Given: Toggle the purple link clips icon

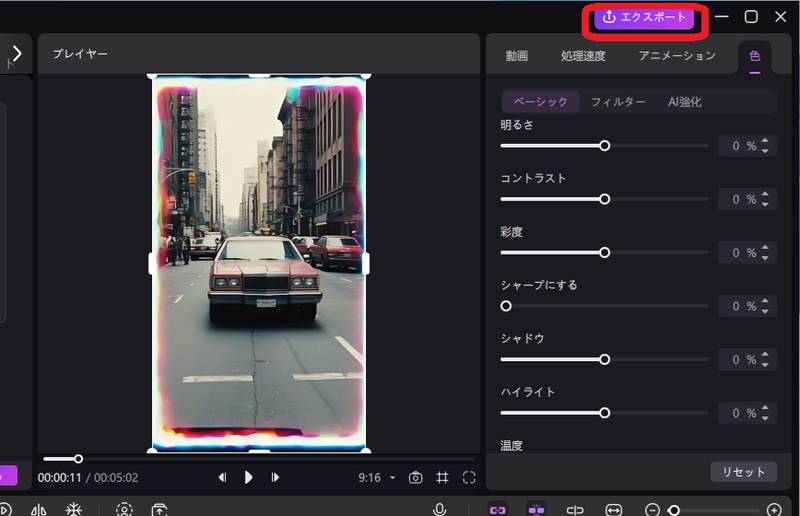Looking at the screenshot, I should [x=497, y=509].
